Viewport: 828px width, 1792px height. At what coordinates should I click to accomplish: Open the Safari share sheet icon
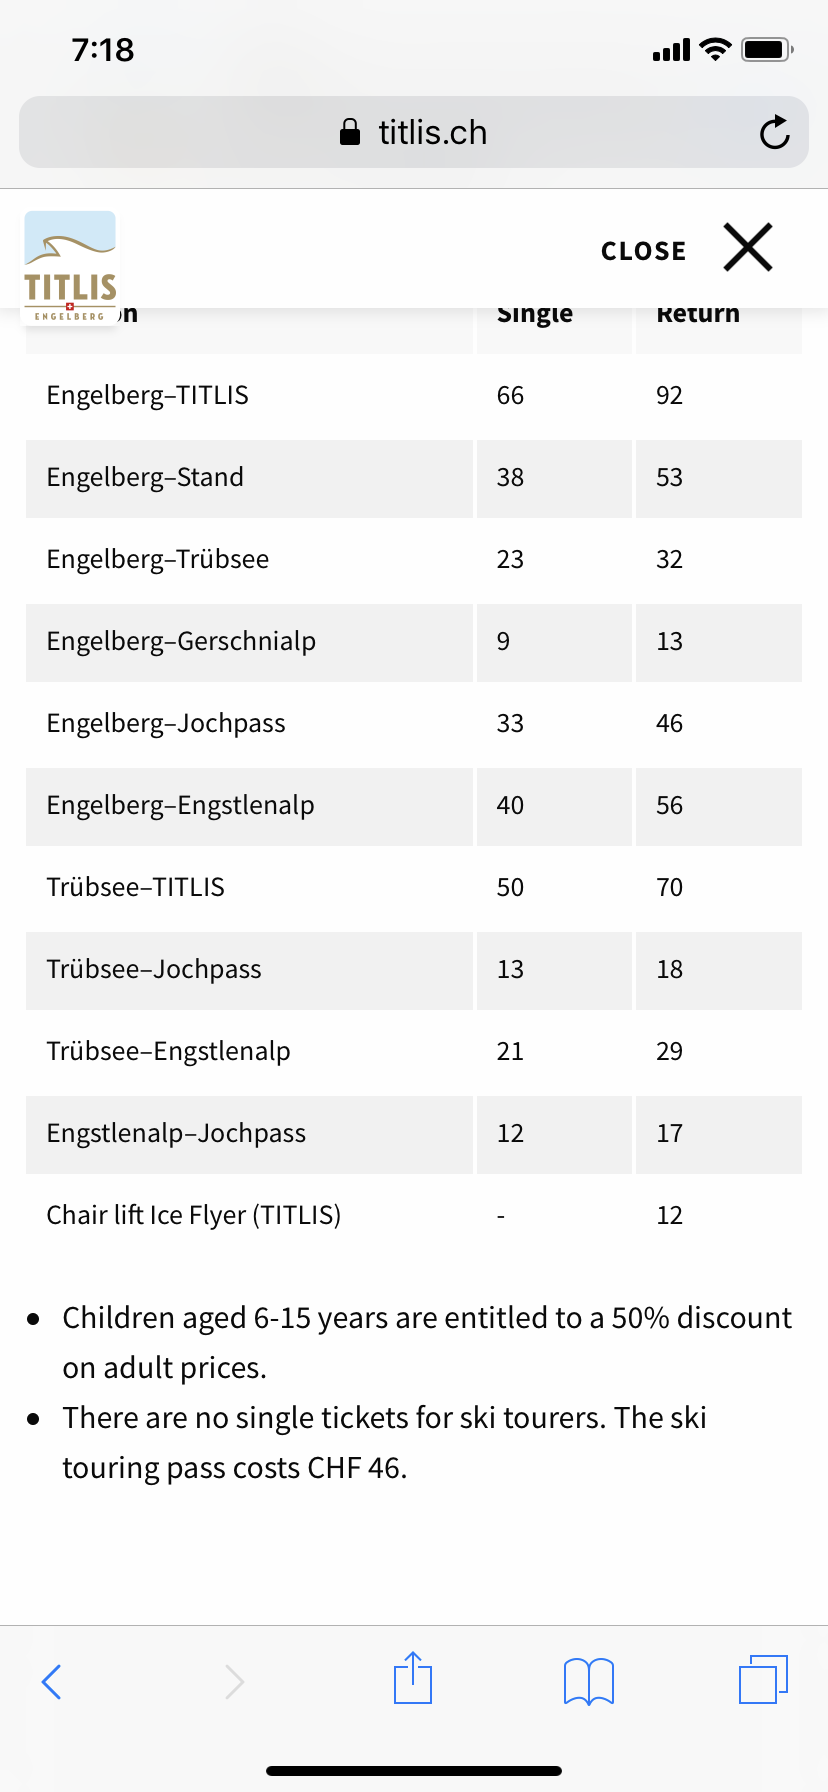tap(413, 1677)
